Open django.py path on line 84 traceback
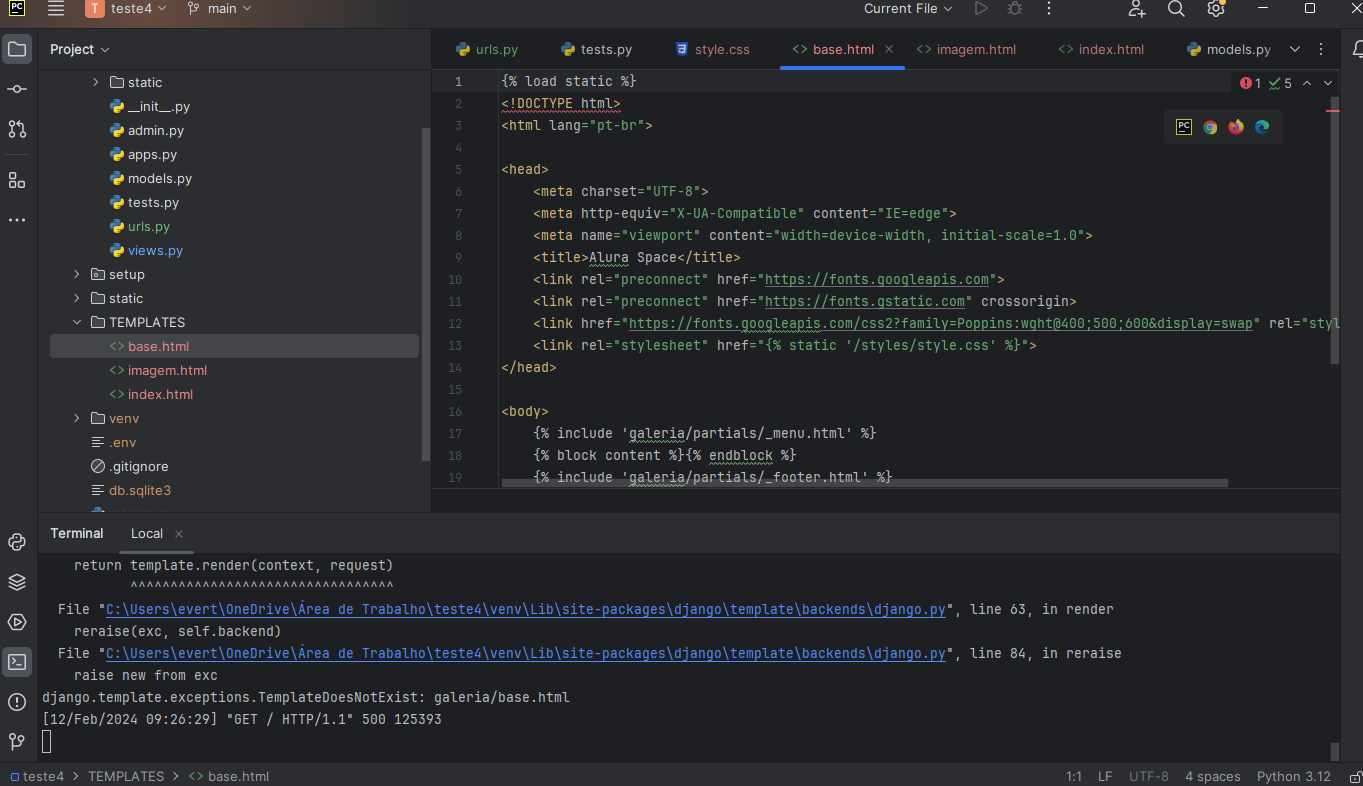The image size is (1363, 786). [526, 654]
